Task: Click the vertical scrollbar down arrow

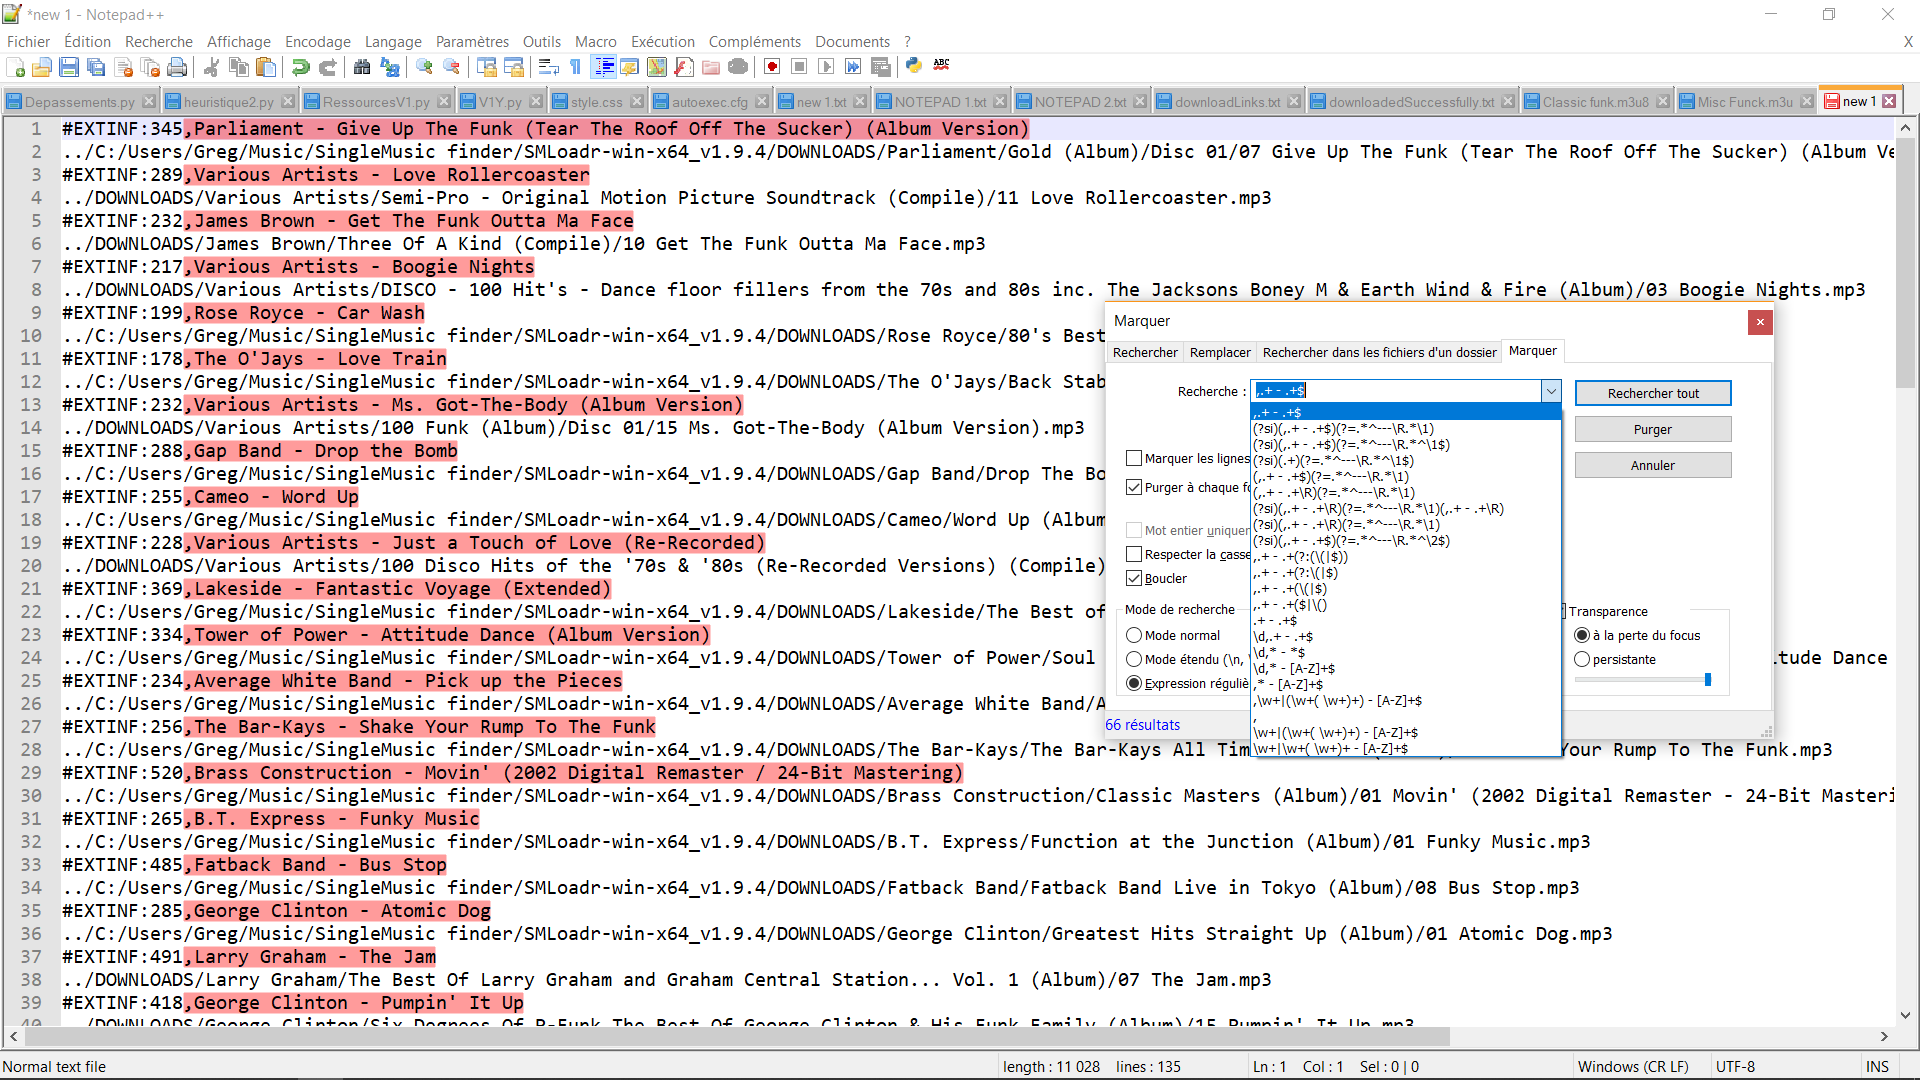Action: click(x=1905, y=1014)
